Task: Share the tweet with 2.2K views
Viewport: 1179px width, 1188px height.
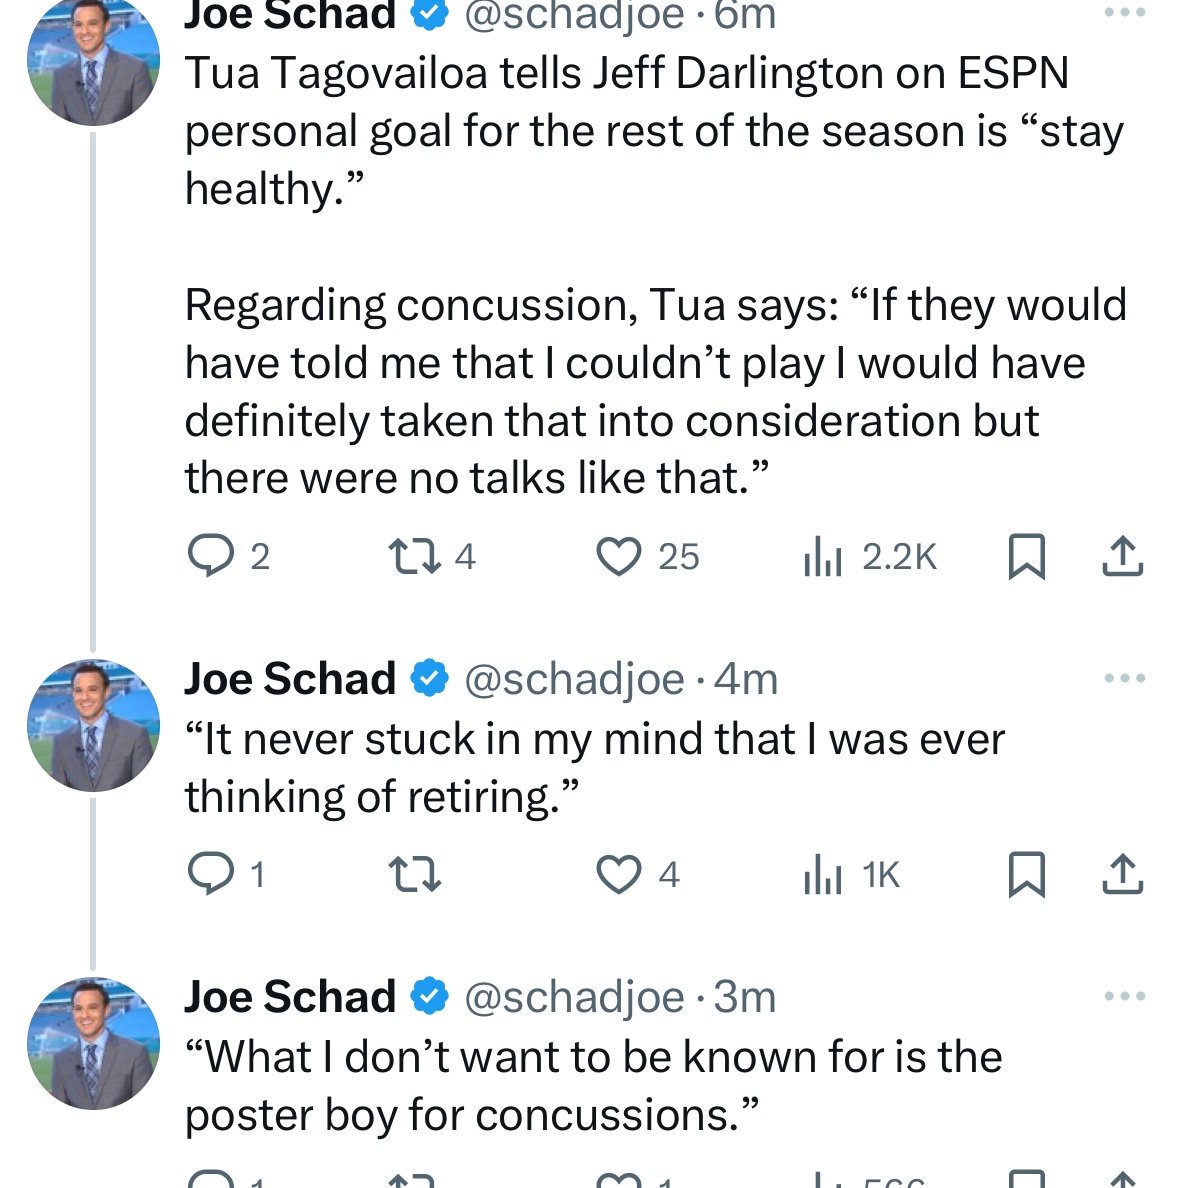Action: (1122, 557)
